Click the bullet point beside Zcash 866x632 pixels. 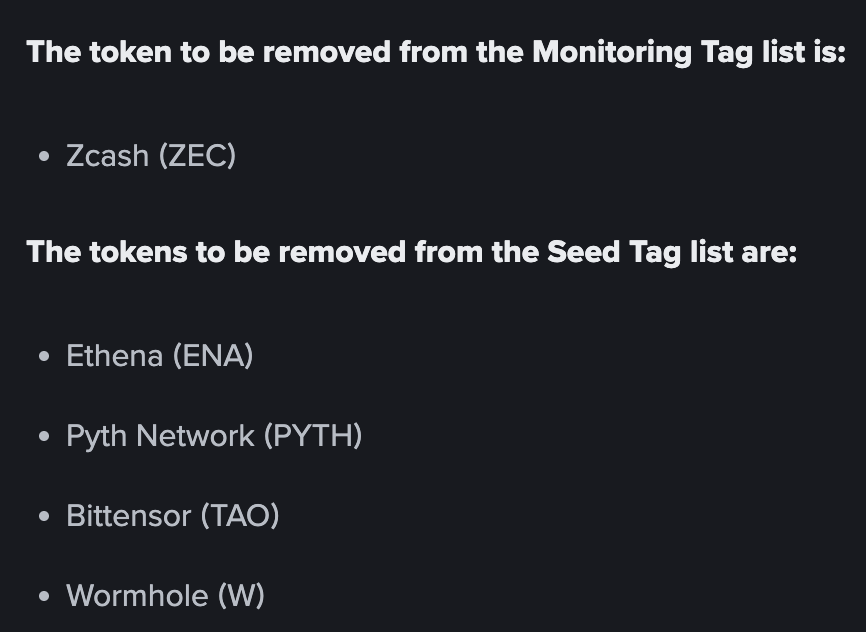pyautogui.click(x=45, y=156)
